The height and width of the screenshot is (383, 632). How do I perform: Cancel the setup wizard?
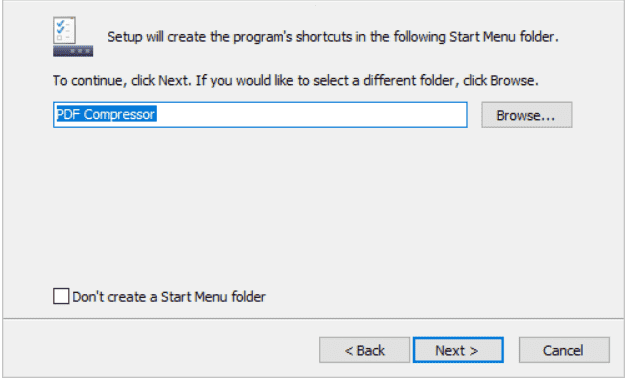pos(564,350)
